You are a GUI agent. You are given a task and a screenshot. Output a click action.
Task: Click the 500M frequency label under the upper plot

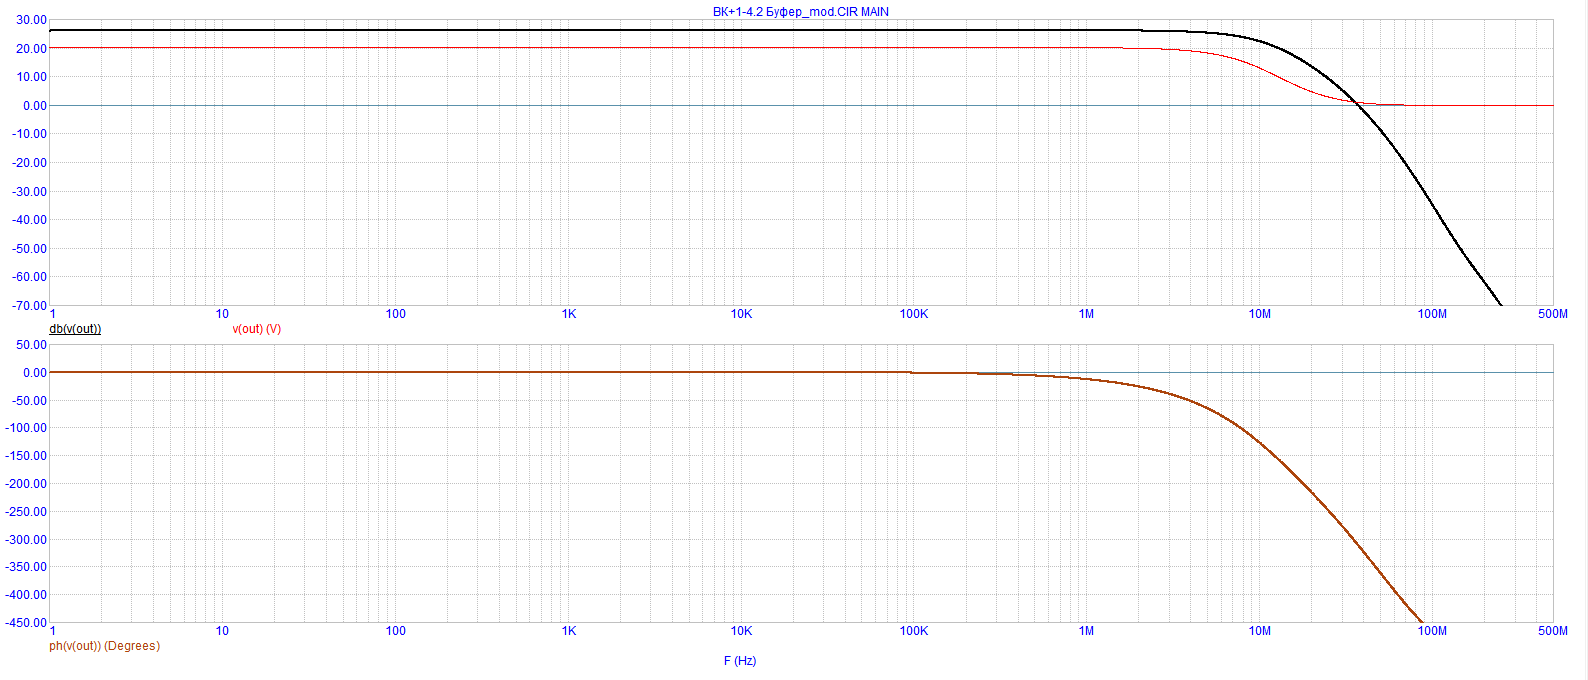pos(1553,314)
